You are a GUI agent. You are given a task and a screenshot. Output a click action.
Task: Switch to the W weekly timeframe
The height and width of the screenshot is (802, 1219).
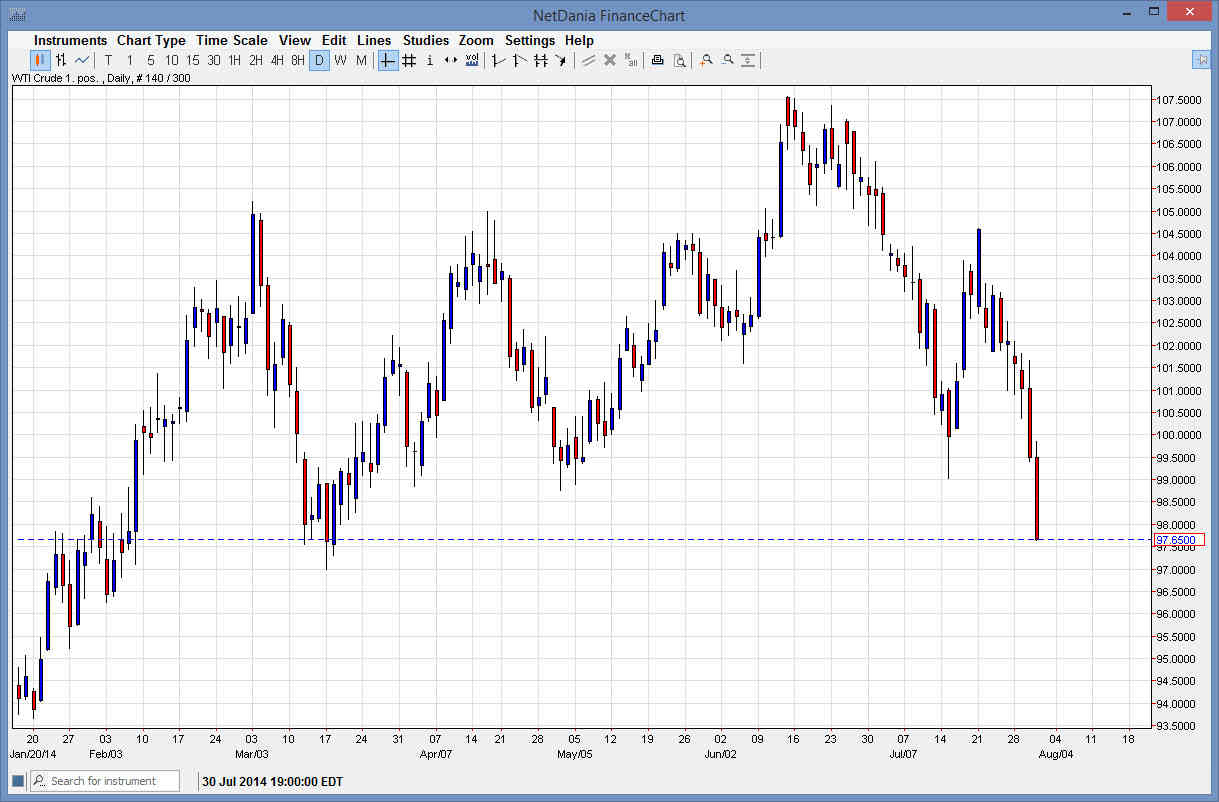340,60
